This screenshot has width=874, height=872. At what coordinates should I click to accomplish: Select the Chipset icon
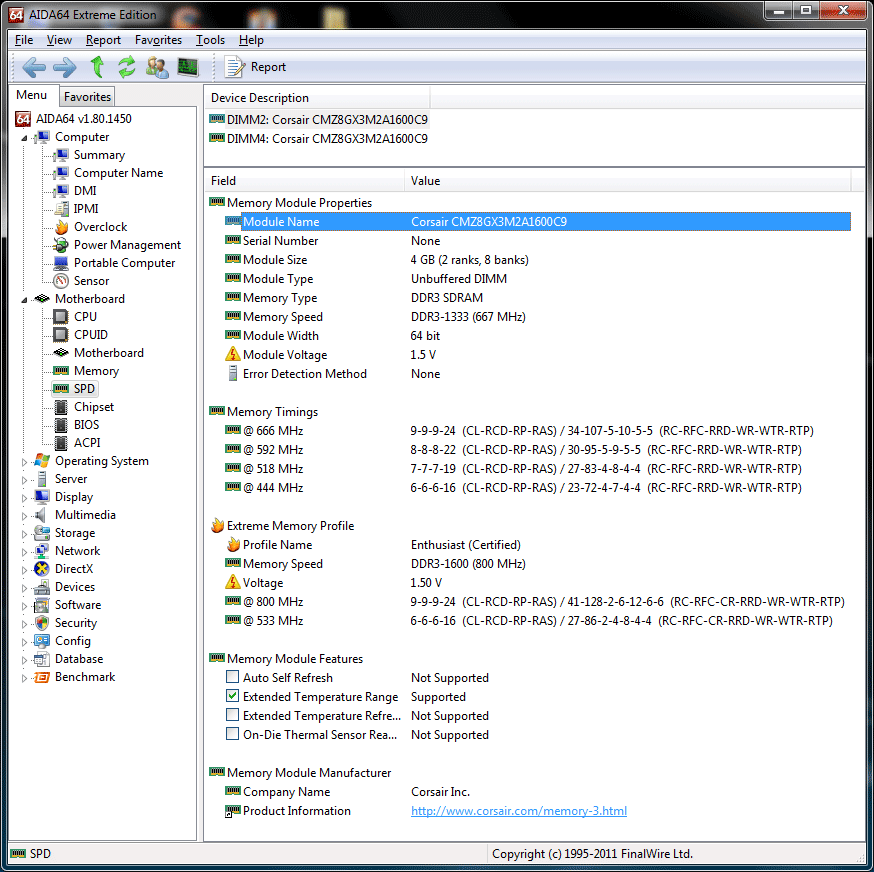(x=61, y=407)
